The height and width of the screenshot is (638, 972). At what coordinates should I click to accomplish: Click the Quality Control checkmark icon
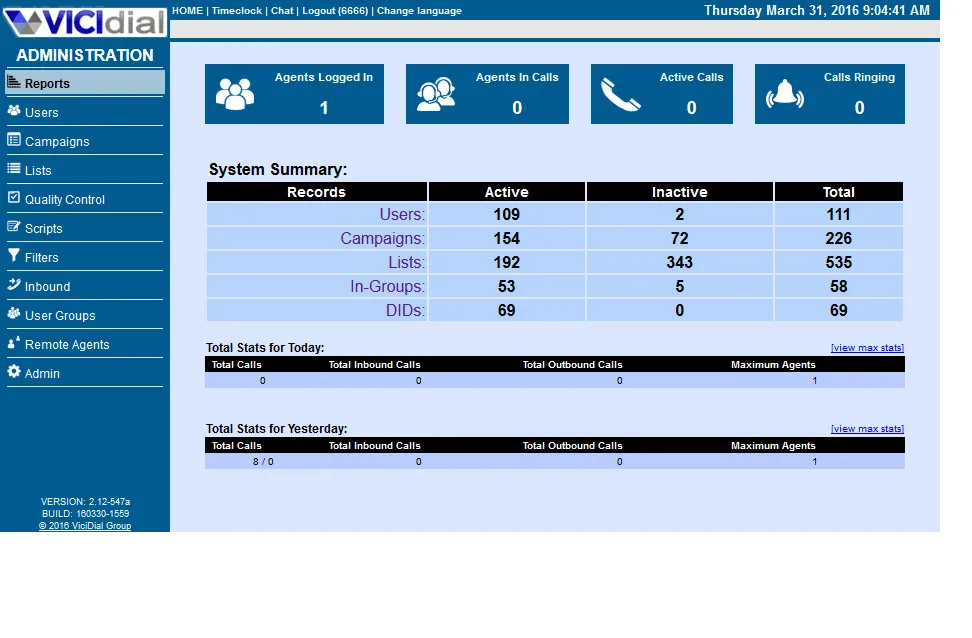[x=14, y=198]
